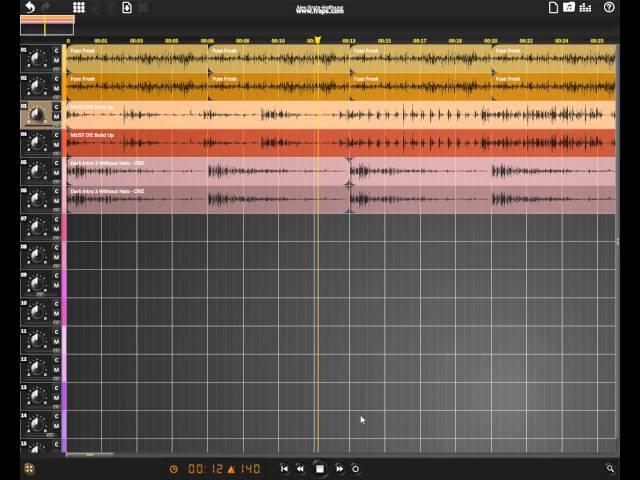
Task: Click the stop transport button
Action: coord(320,469)
